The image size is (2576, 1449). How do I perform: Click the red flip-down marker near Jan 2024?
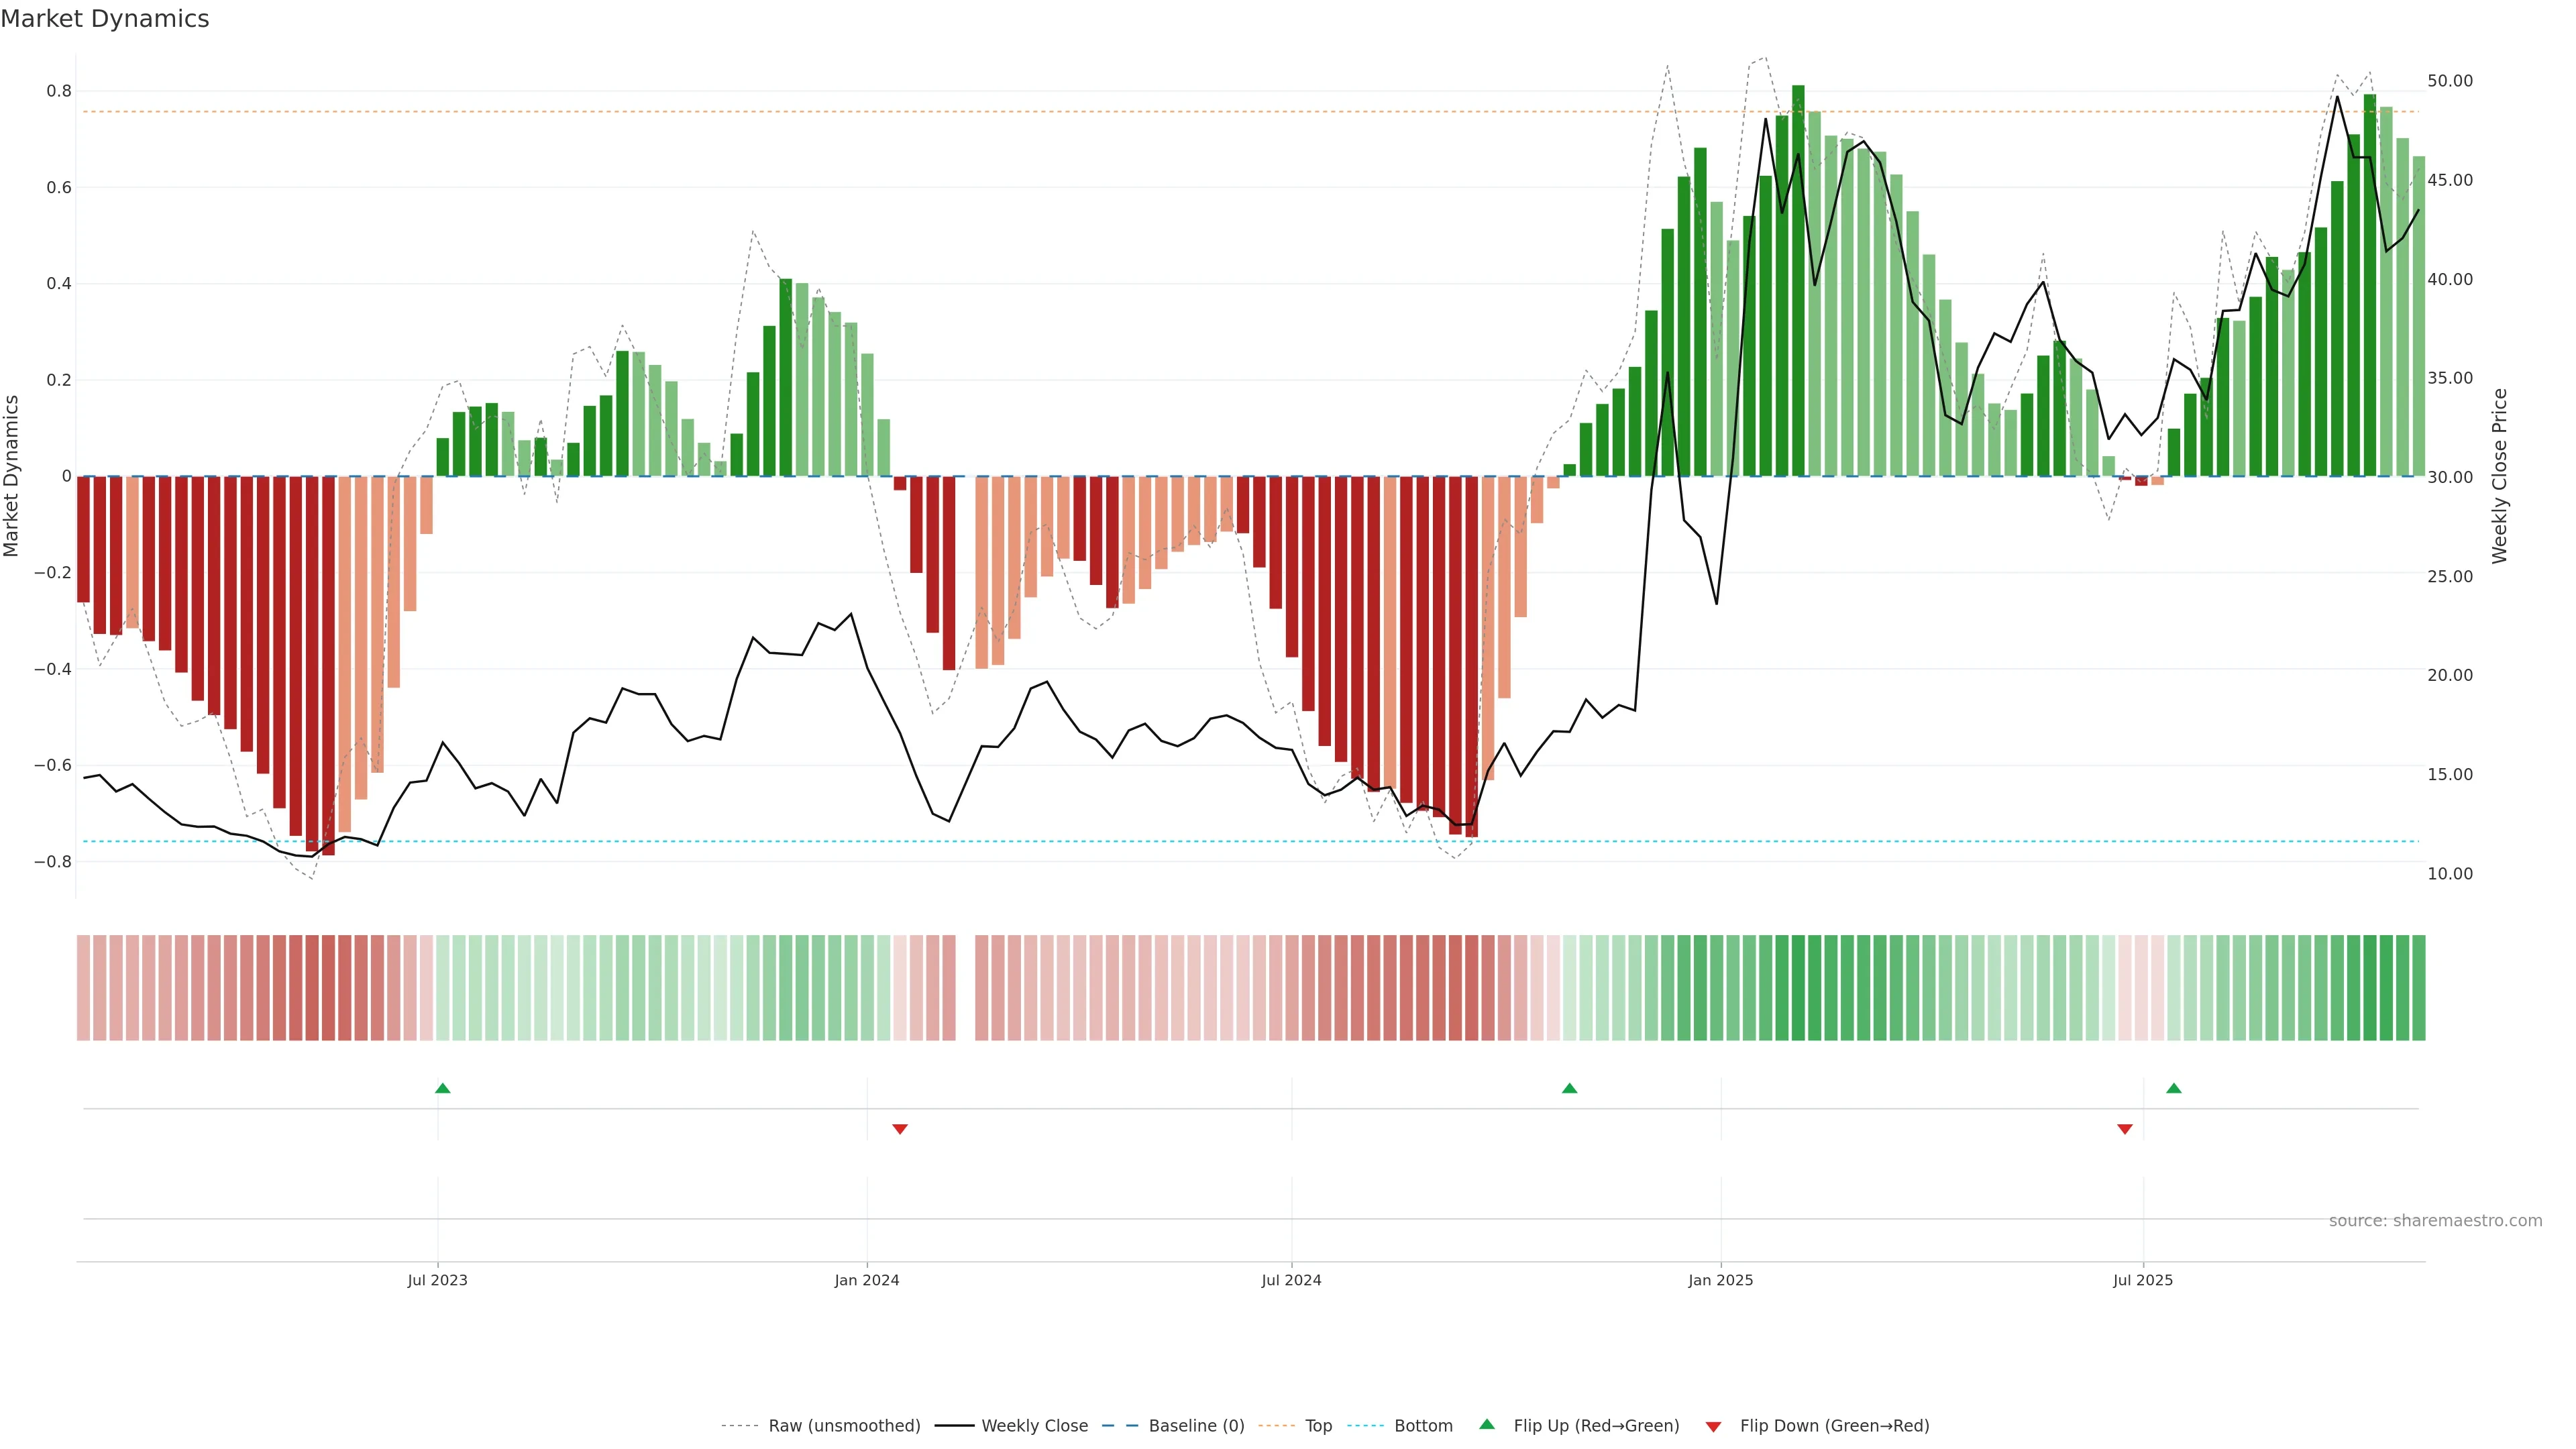pos(900,1129)
